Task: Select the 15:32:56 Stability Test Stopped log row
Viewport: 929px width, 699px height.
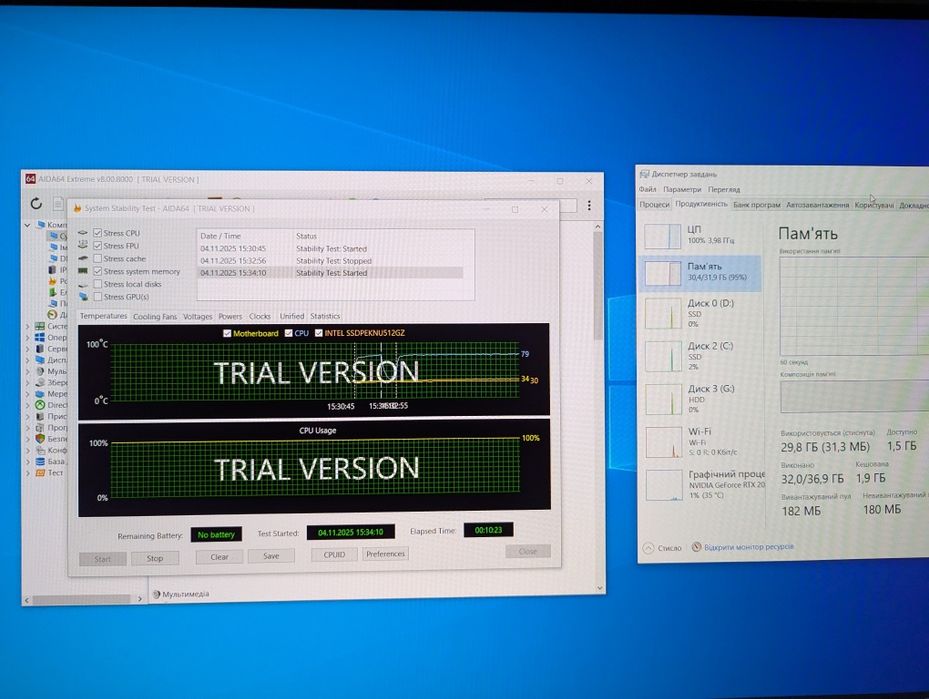Action: point(330,261)
